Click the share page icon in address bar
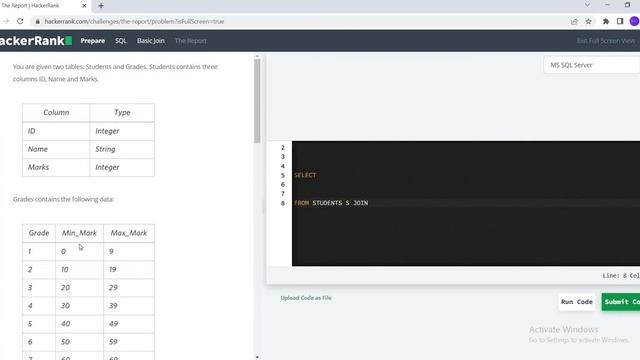 pos(574,21)
